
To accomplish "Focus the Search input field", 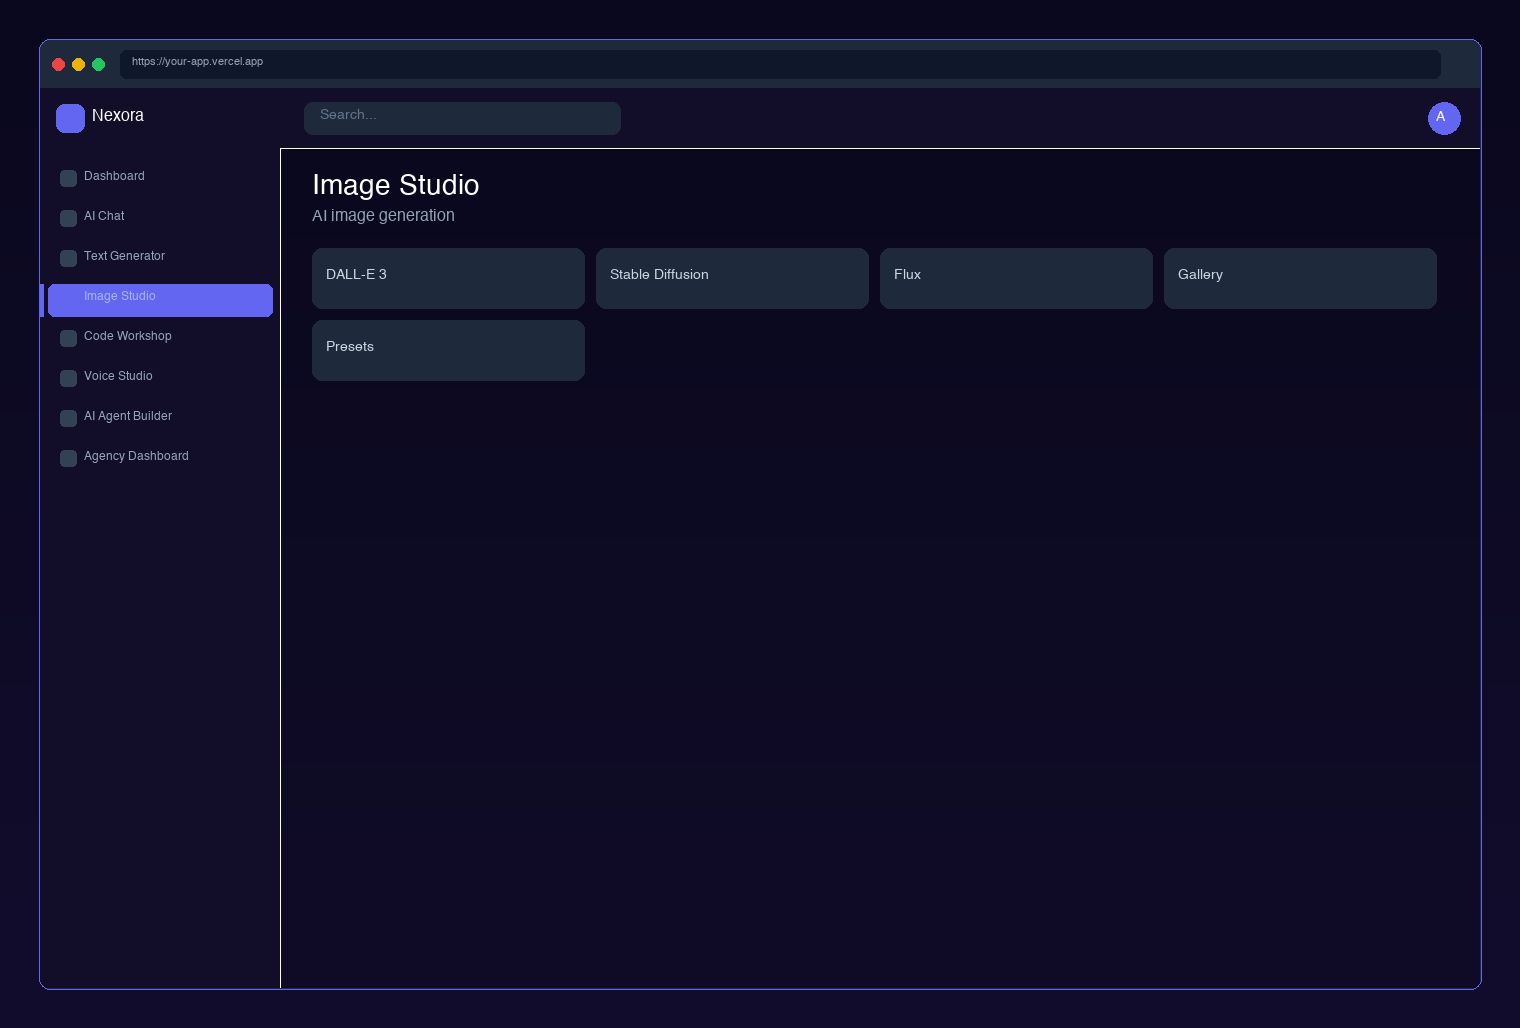I will click(x=462, y=118).
